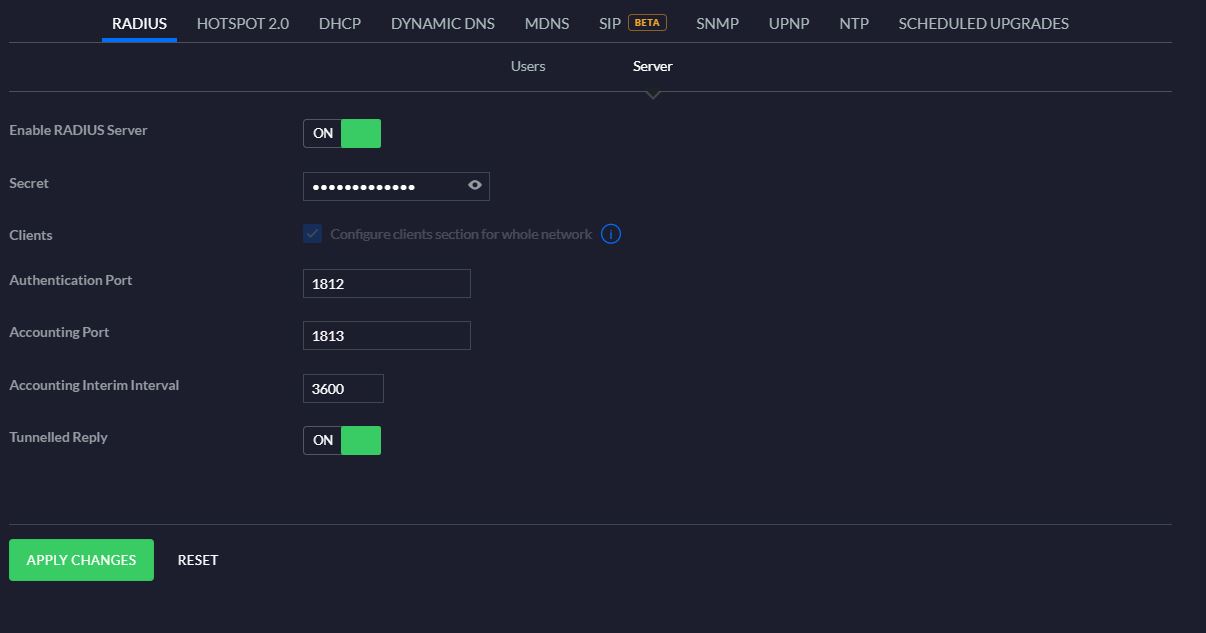
Task: Select the Server sub-tab
Action: click(653, 66)
